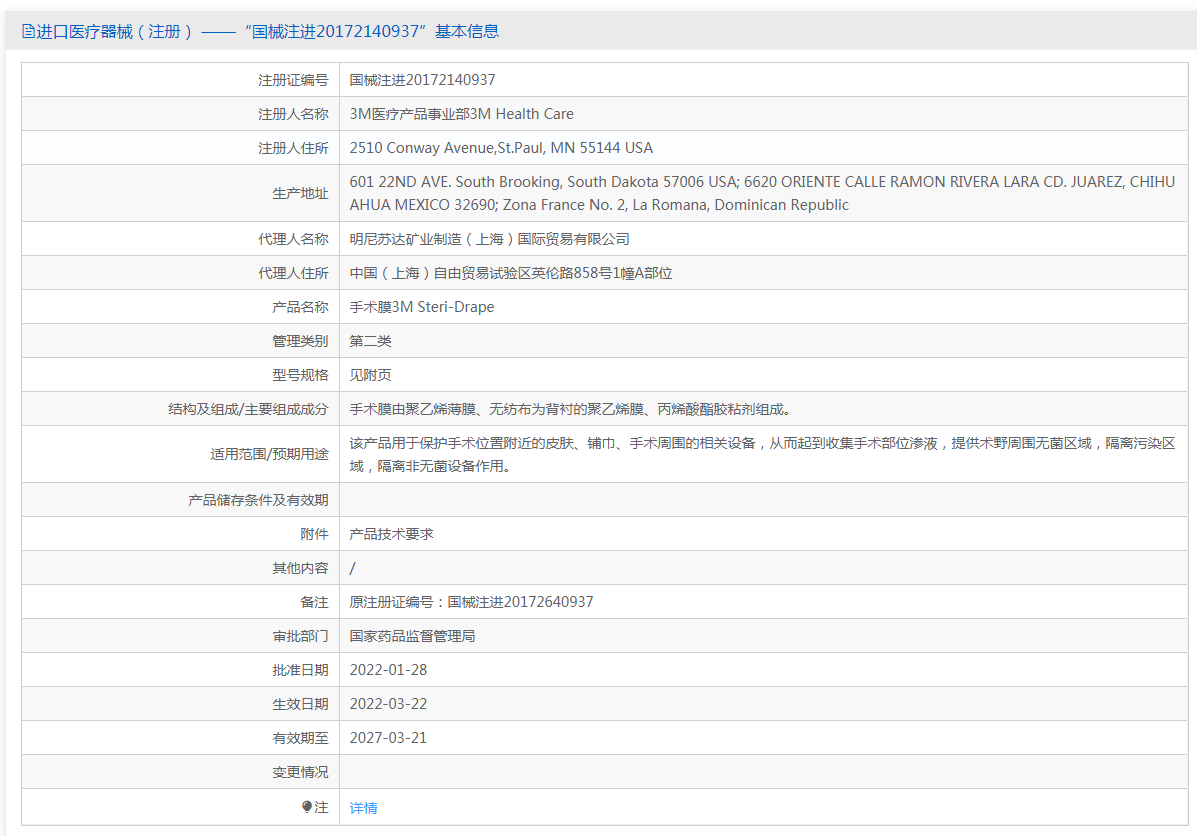Click the document icon in header
The width and height of the screenshot is (1197, 836).
(x=27, y=31)
